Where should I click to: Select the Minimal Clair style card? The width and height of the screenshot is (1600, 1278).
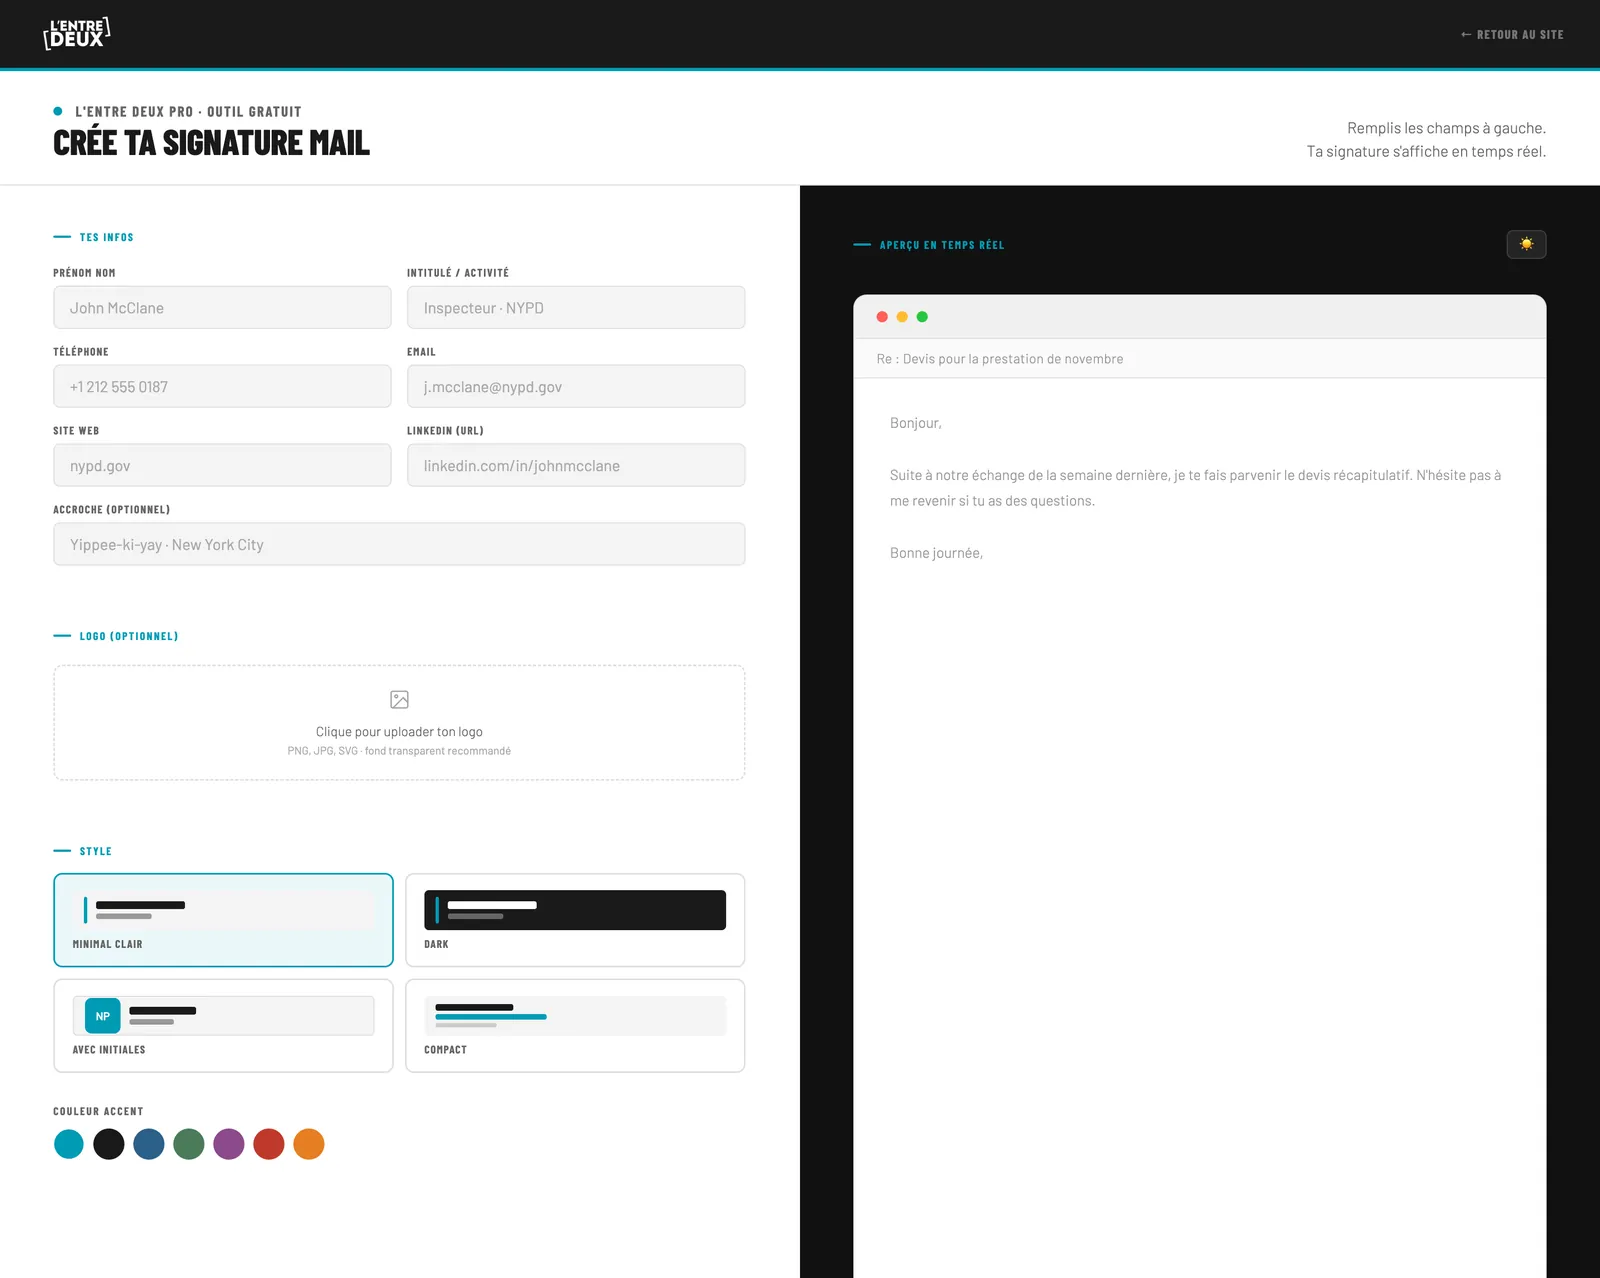pyautogui.click(x=223, y=920)
